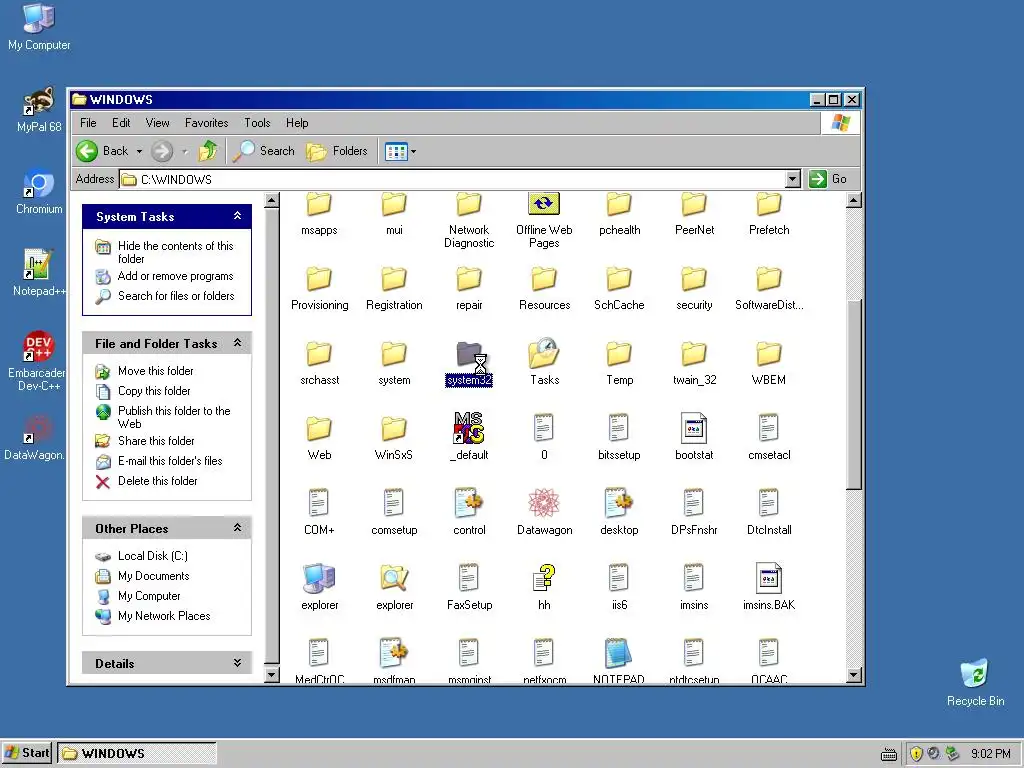1024x768 pixels.
Task: Click the Start button
Action: 27,753
